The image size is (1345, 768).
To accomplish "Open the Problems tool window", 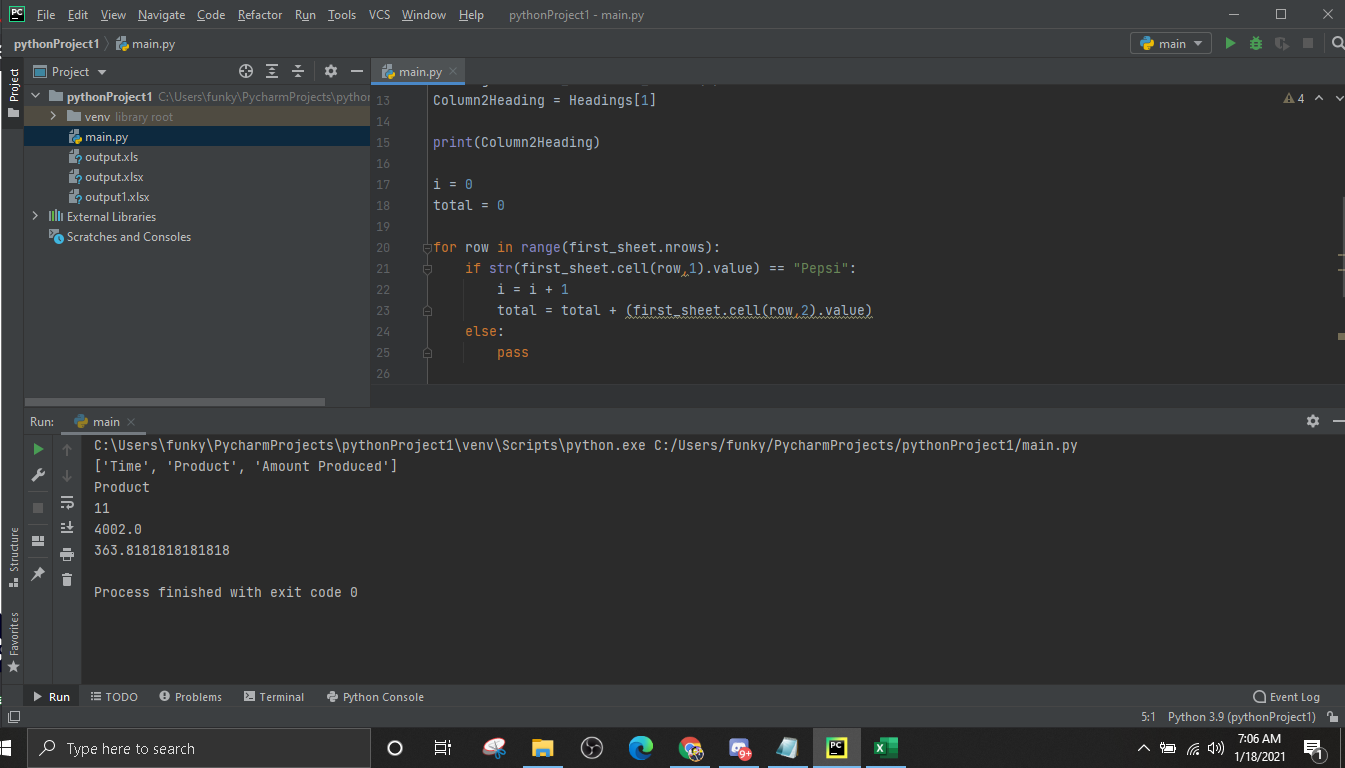I will 190,697.
